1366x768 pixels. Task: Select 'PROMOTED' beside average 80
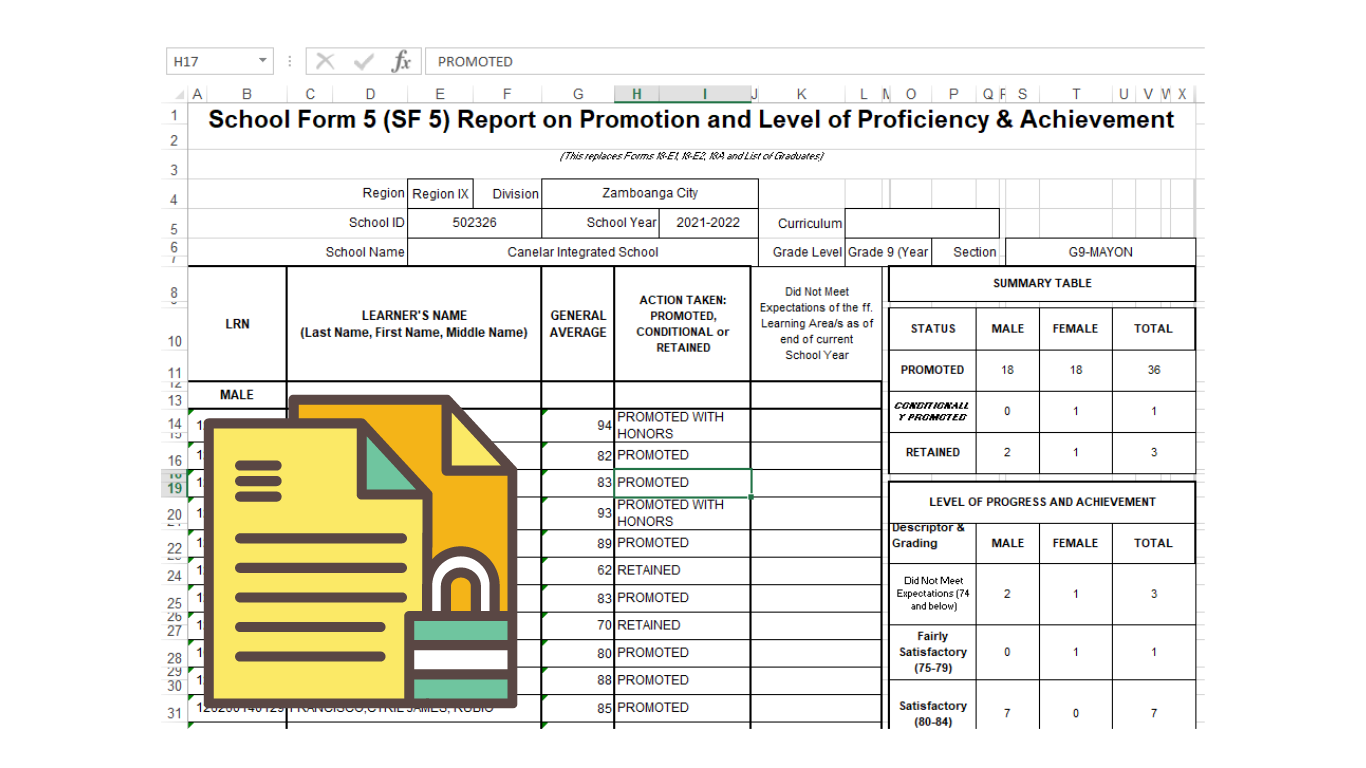[x=683, y=653]
